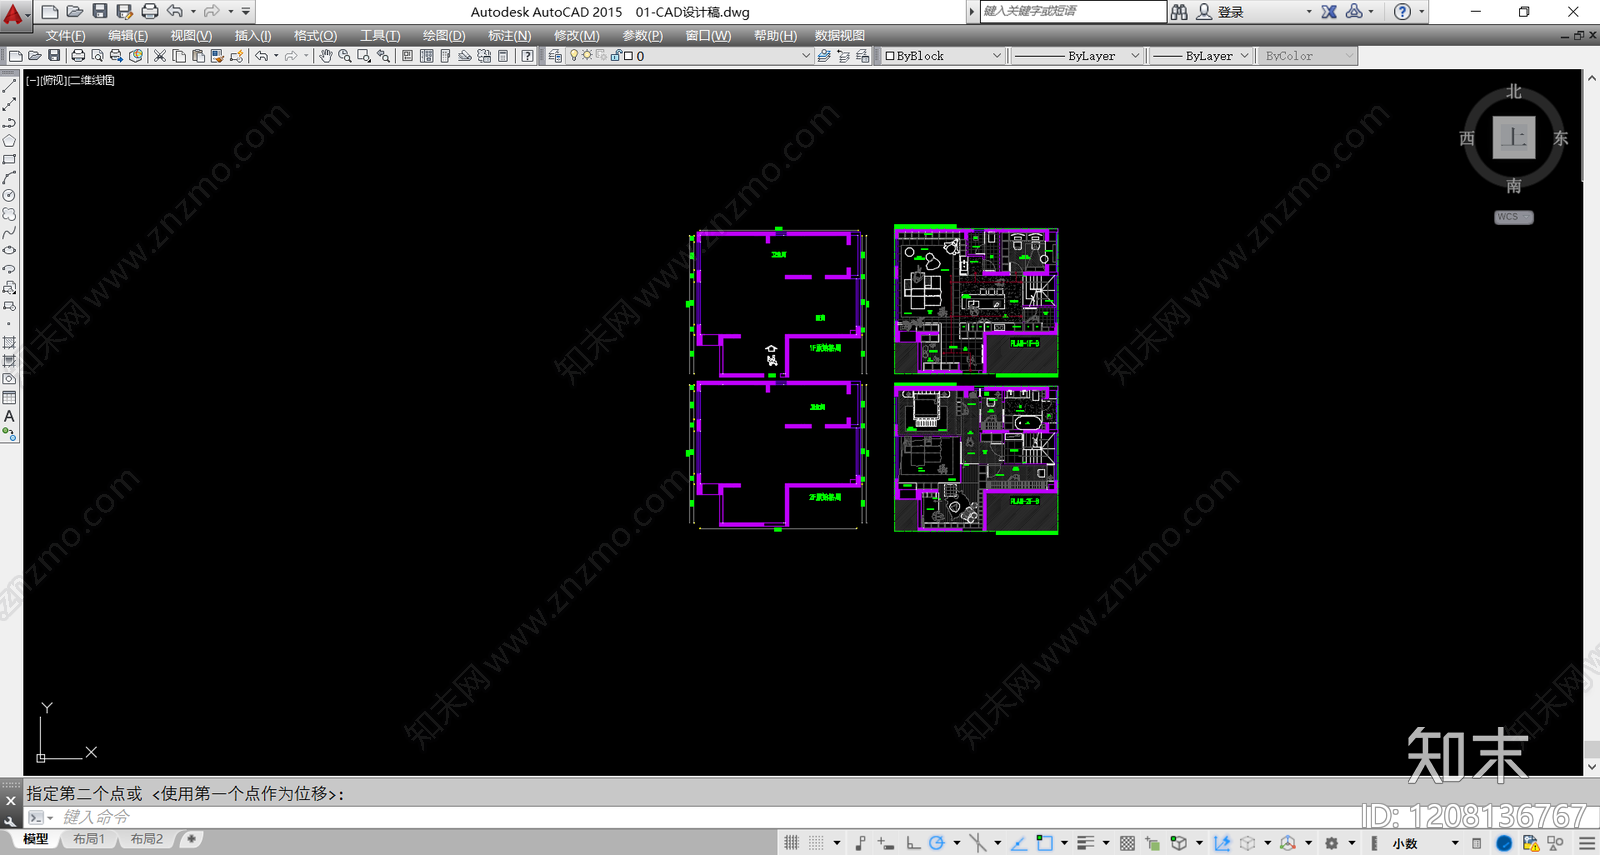Toggle ortho mode in status bar
The image size is (1600, 855).
pyautogui.click(x=912, y=843)
